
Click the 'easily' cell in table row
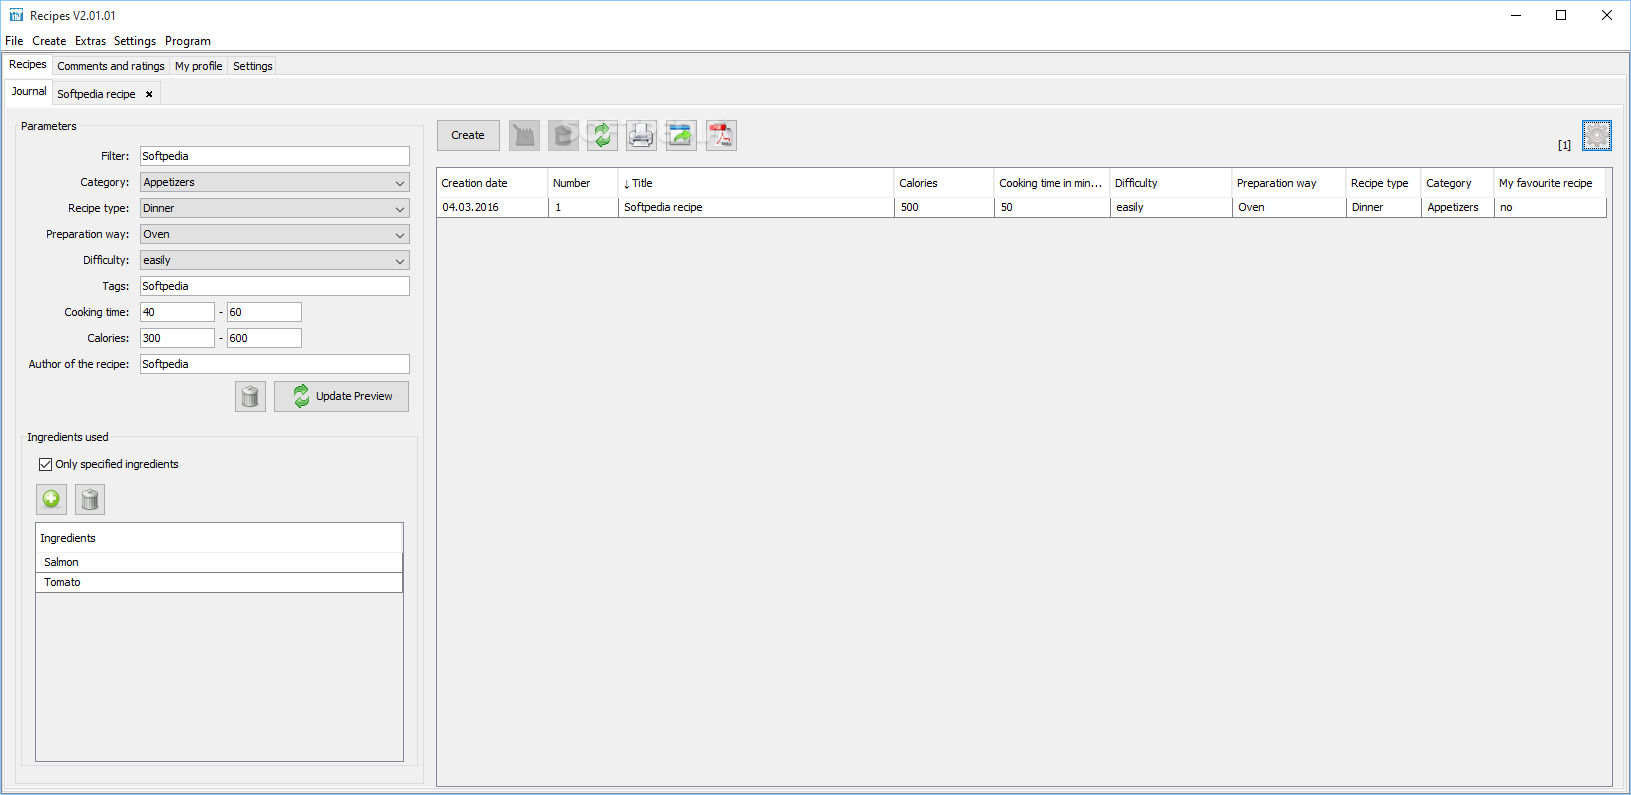(1171, 207)
